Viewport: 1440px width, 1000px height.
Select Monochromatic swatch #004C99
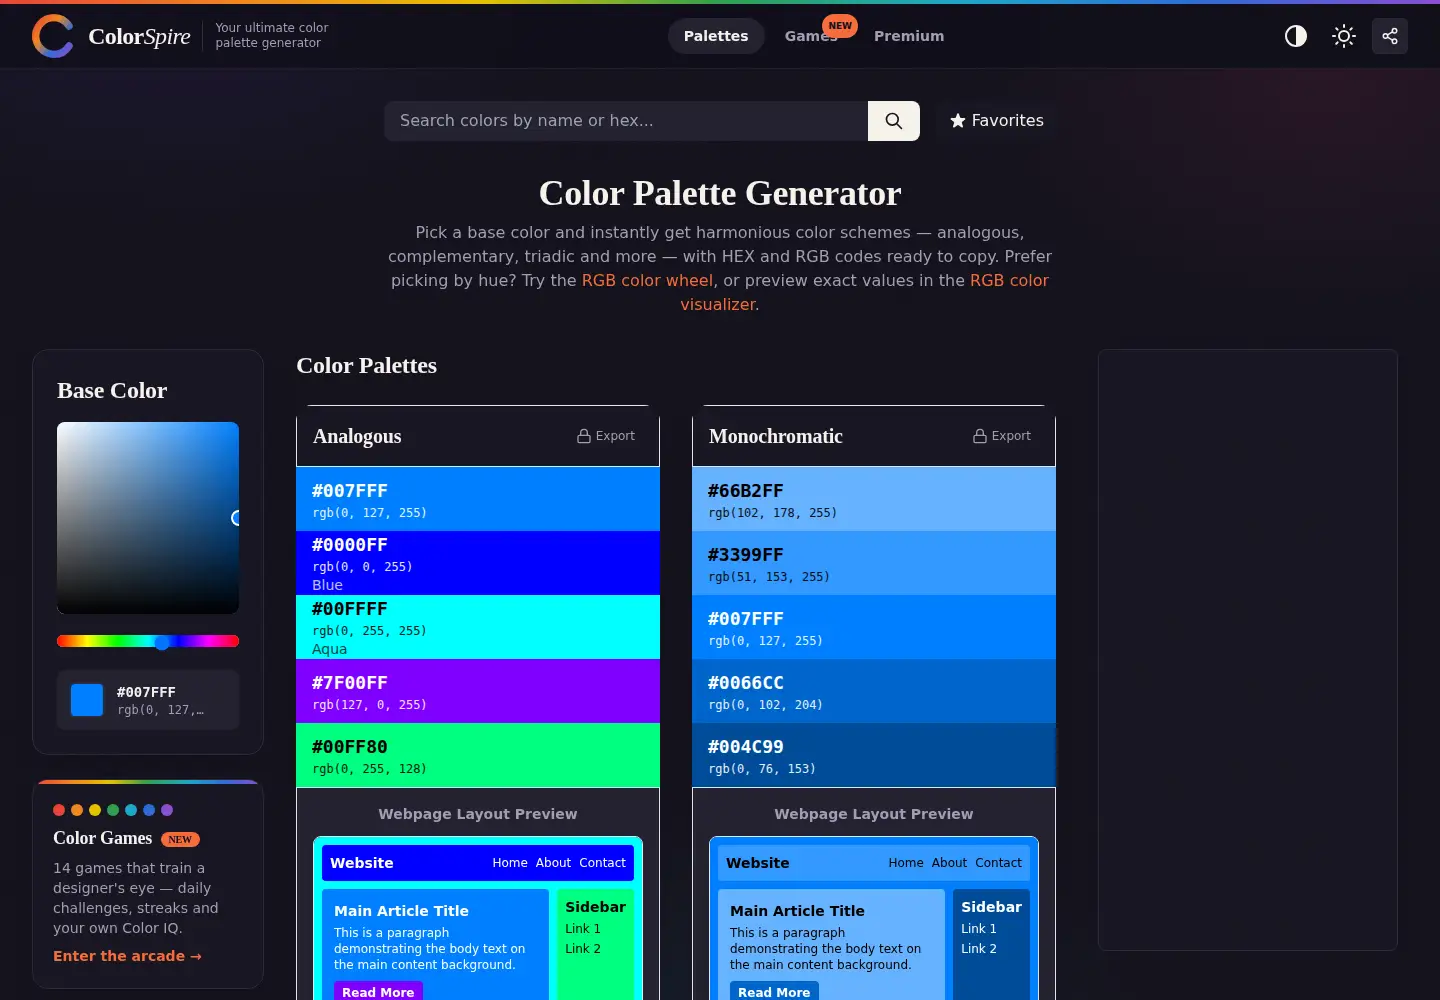click(874, 755)
